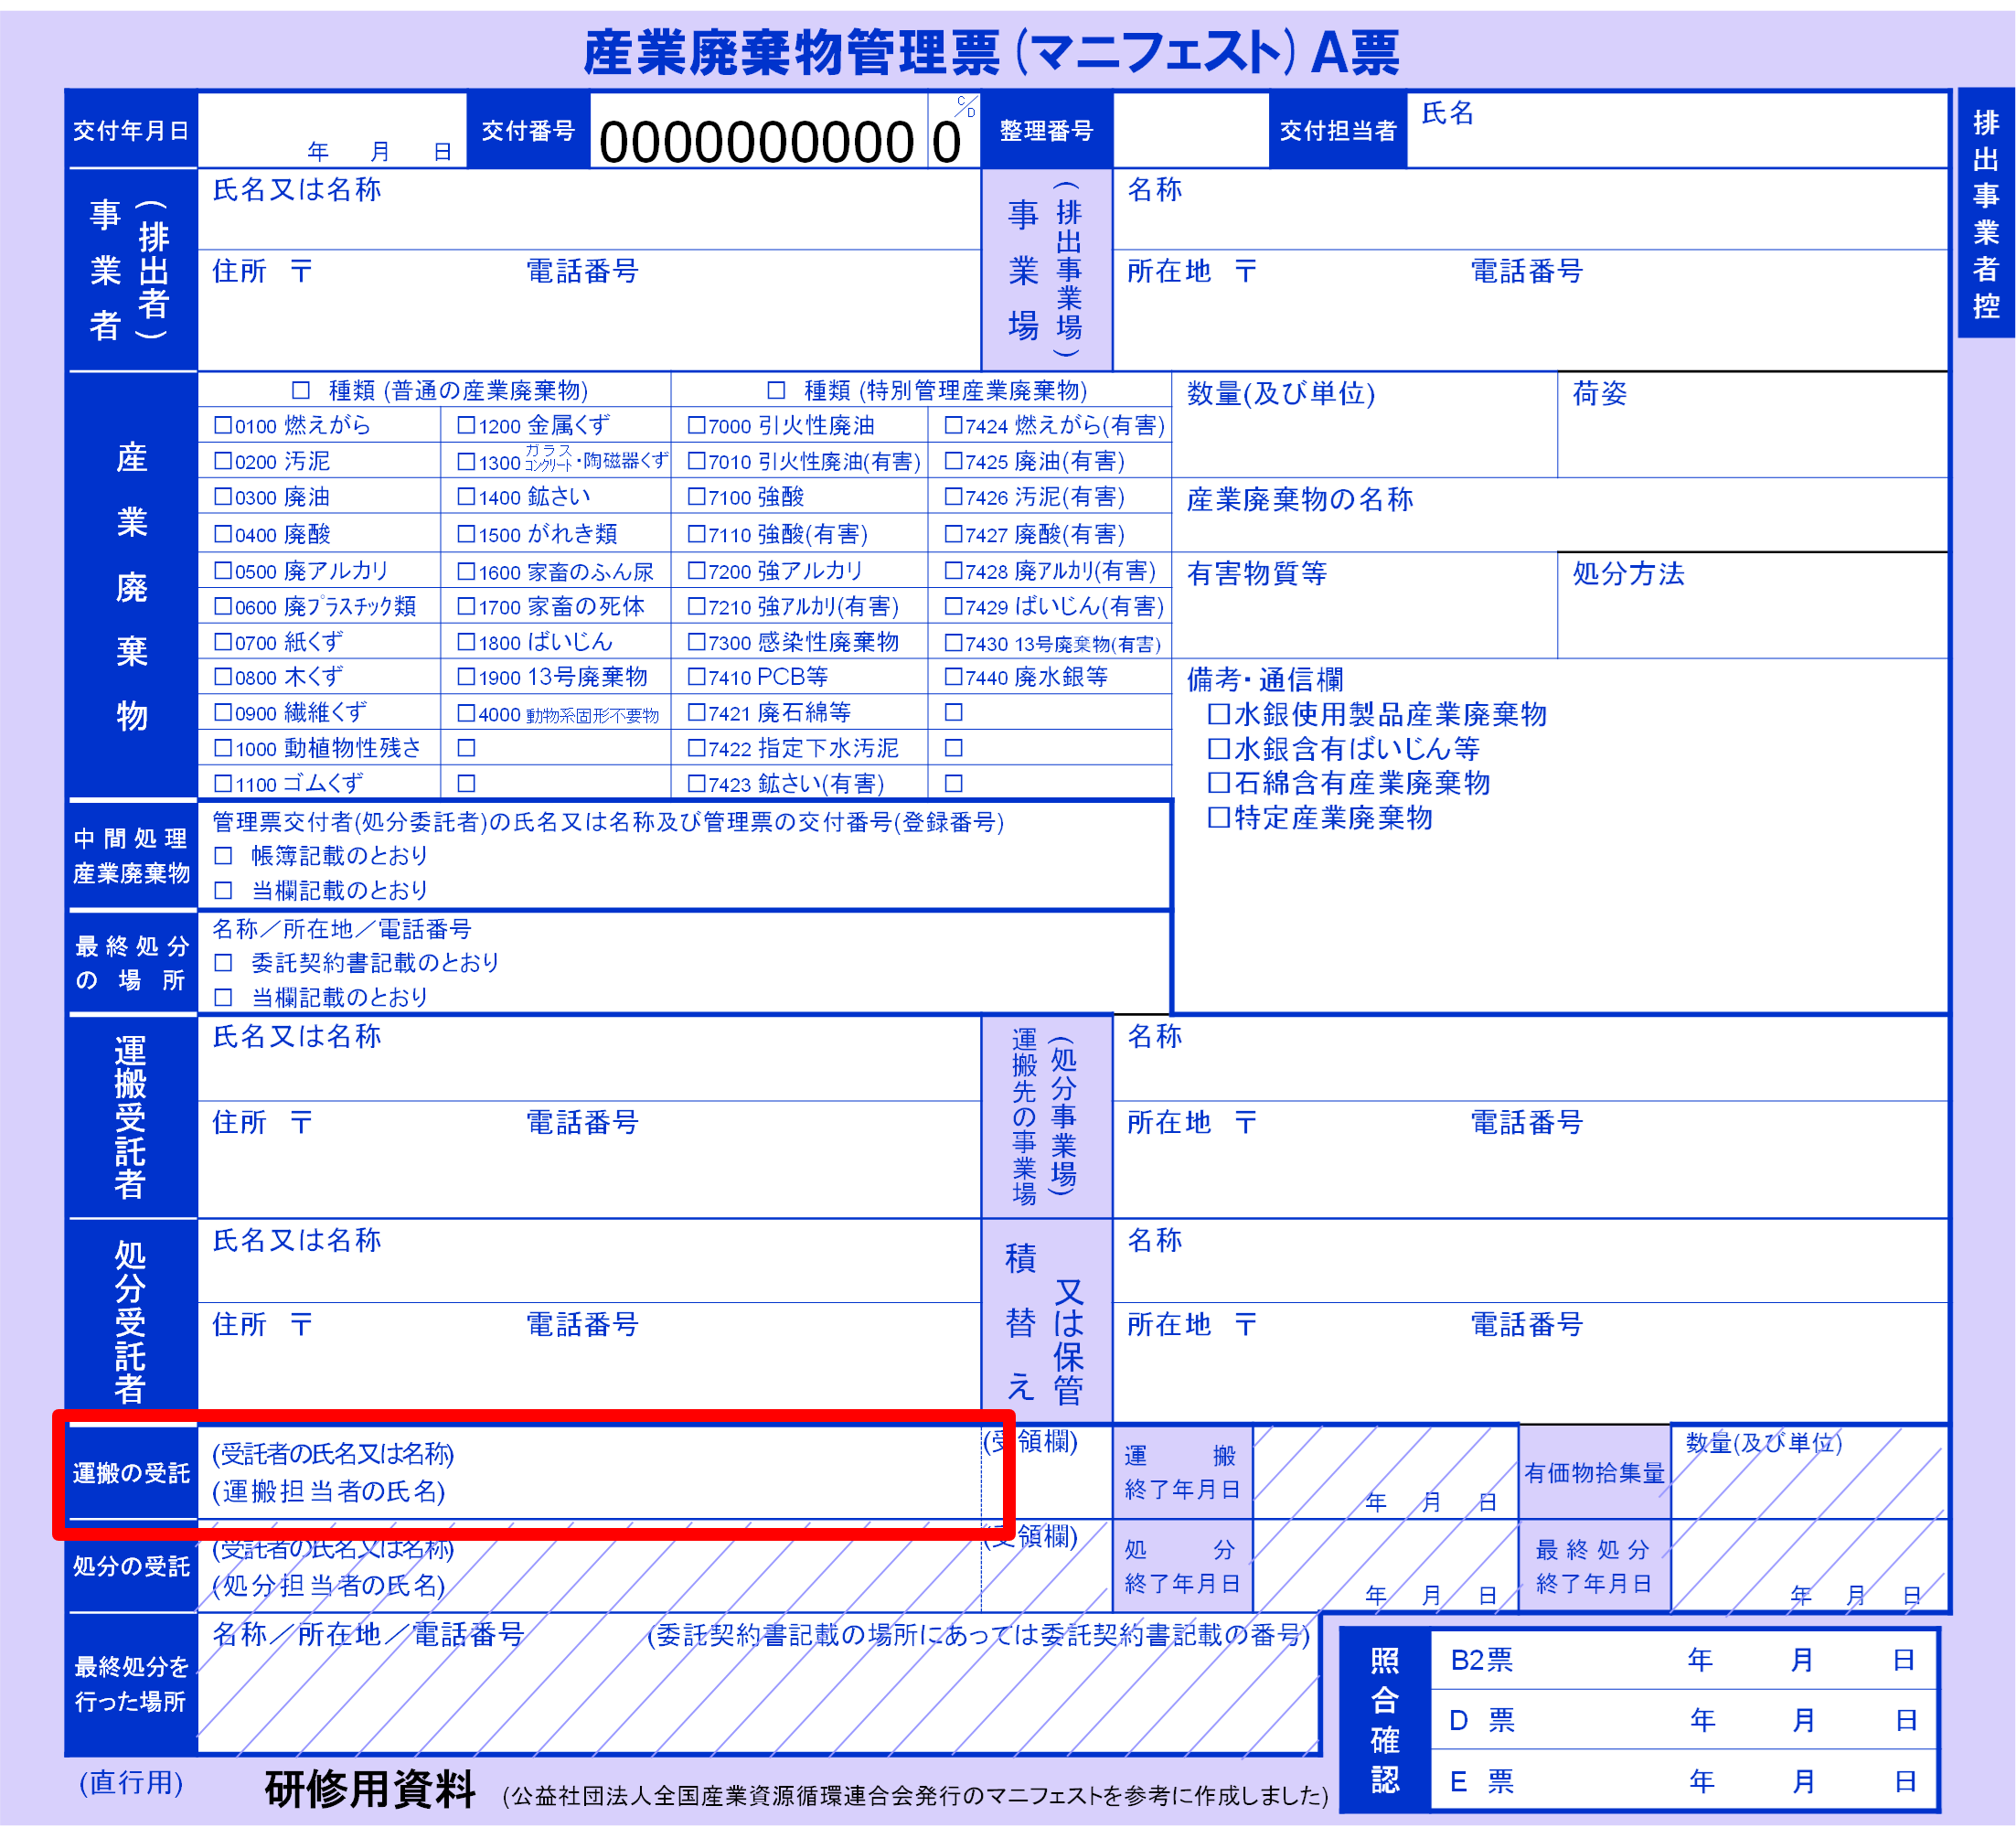Select 帳簿記載のとおり checkbox
The height and width of the screenshot is (1838, 2016).
pos(223,856)
